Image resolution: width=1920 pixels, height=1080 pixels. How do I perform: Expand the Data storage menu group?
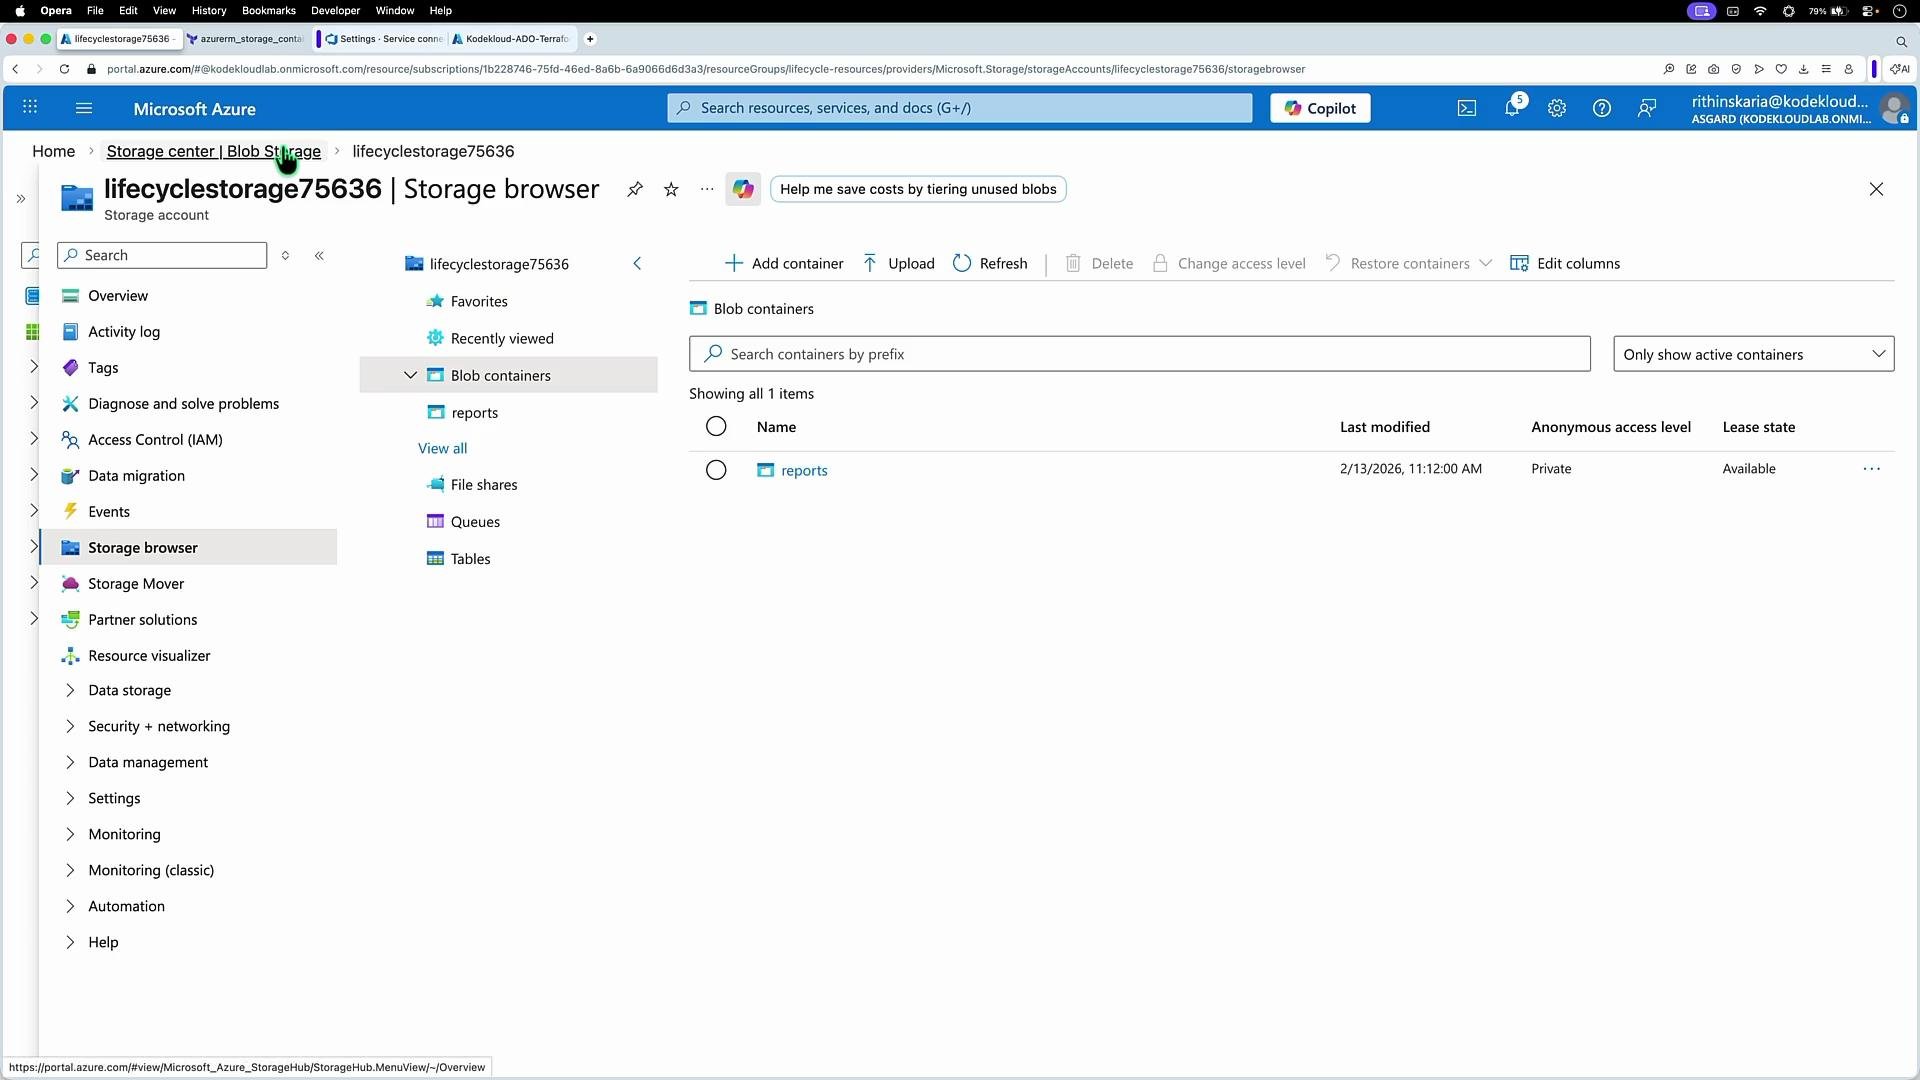(130, 691)
